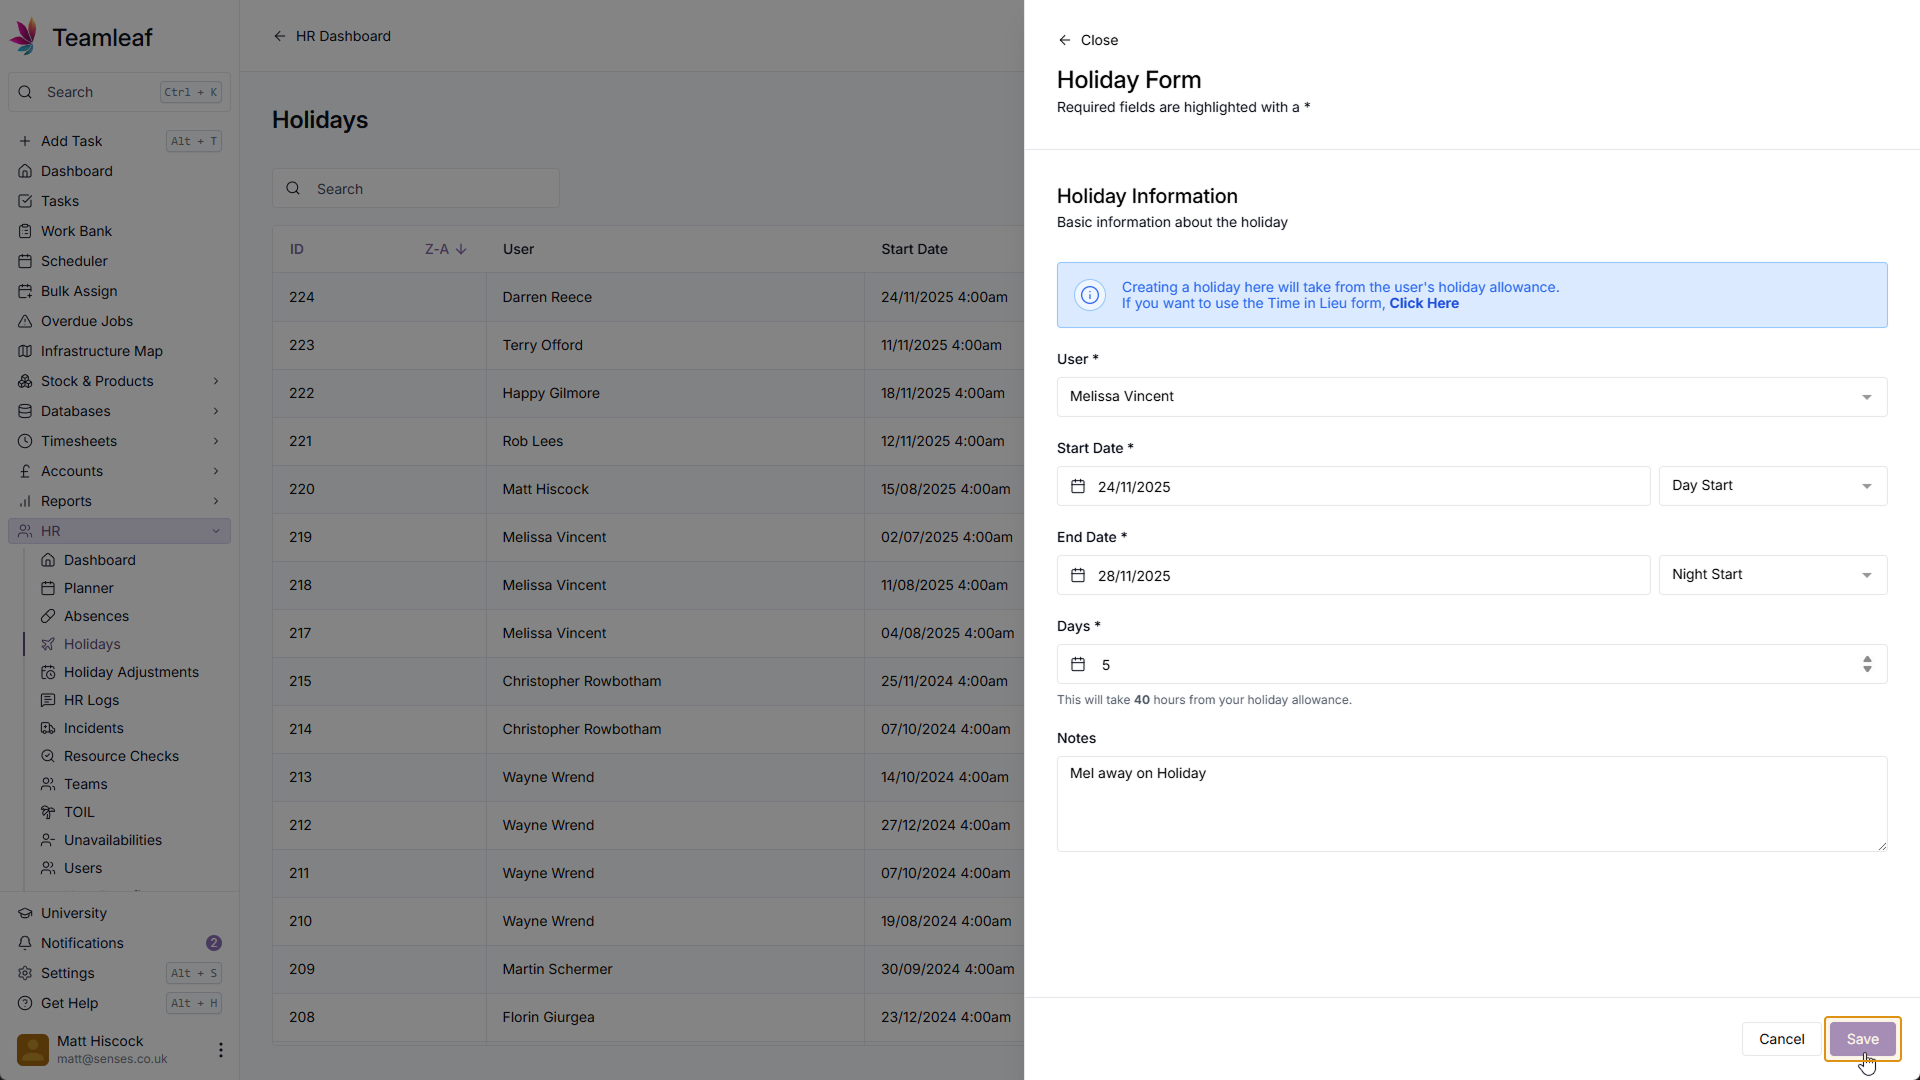Open the Planner page in HR
1920x1080 pixels.
(x=89, y=588)
